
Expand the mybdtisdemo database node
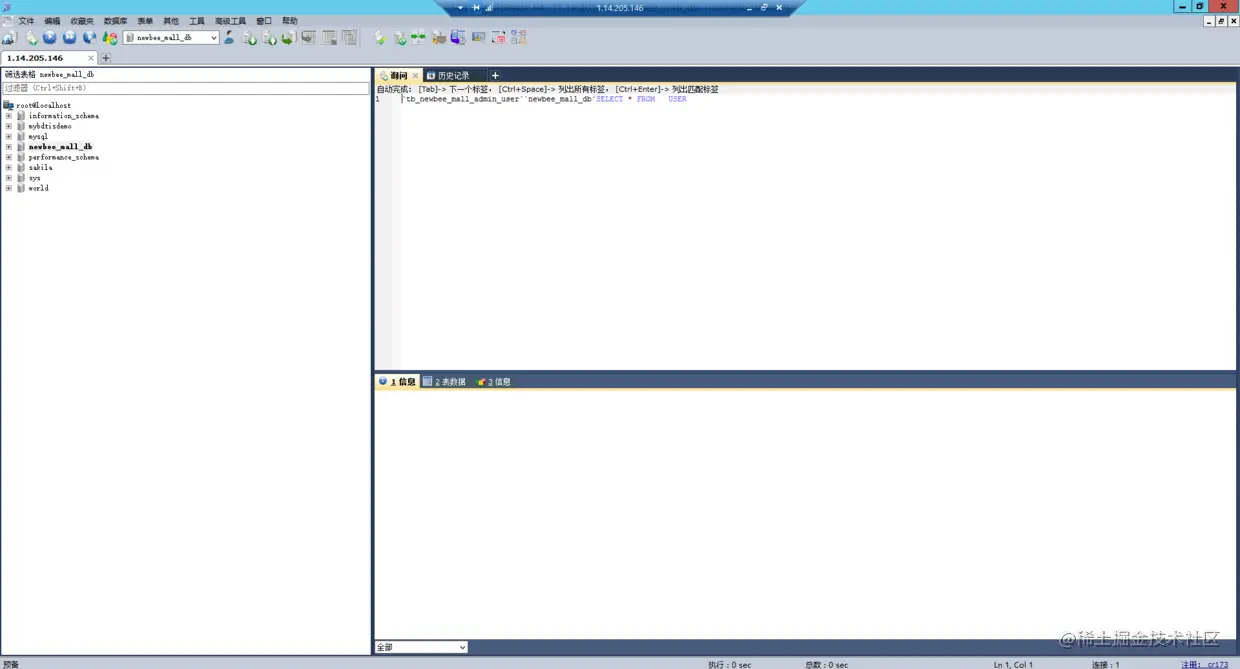click(9, 126)
